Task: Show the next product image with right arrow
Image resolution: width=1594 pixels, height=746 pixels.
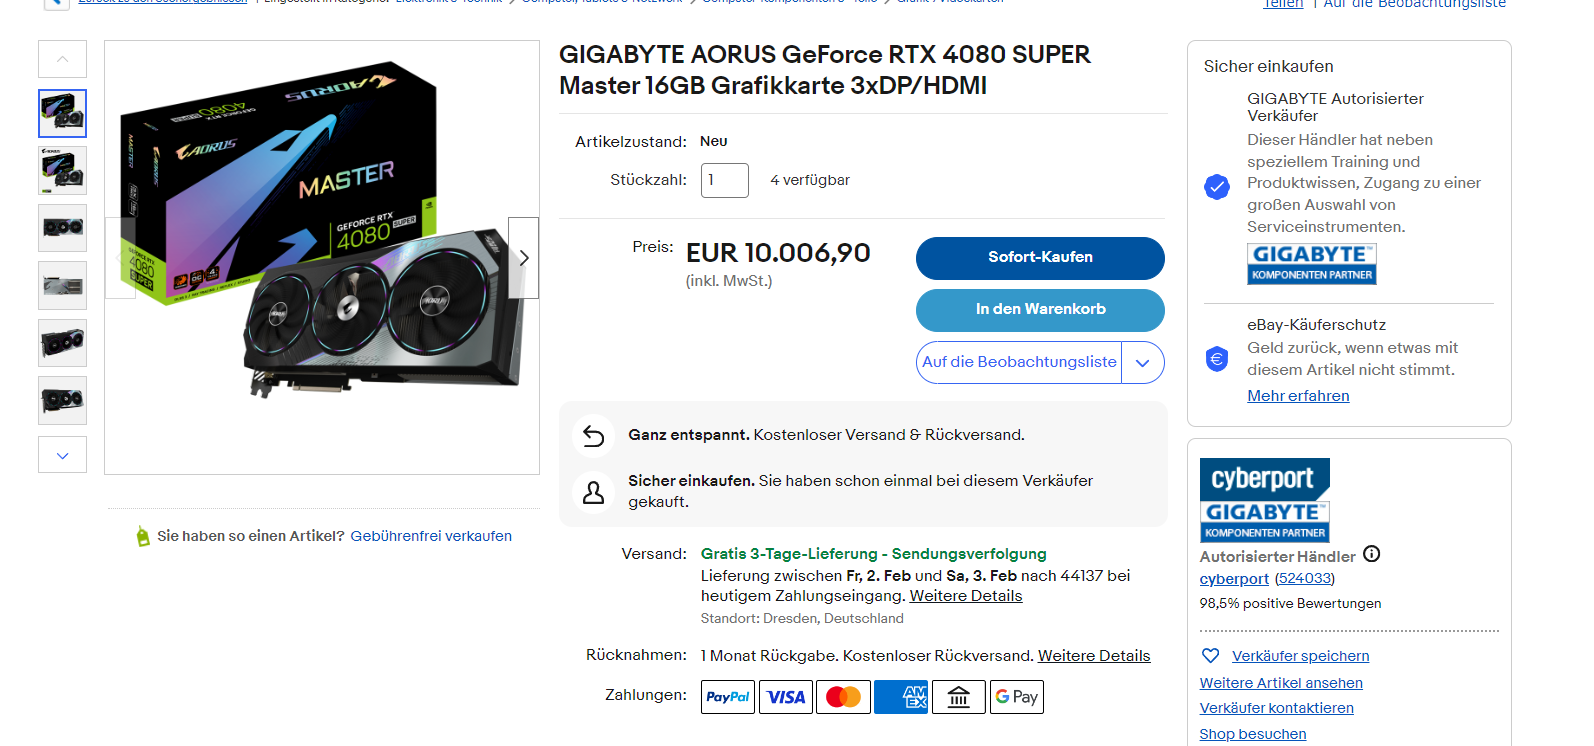Action: click(523, 258)
